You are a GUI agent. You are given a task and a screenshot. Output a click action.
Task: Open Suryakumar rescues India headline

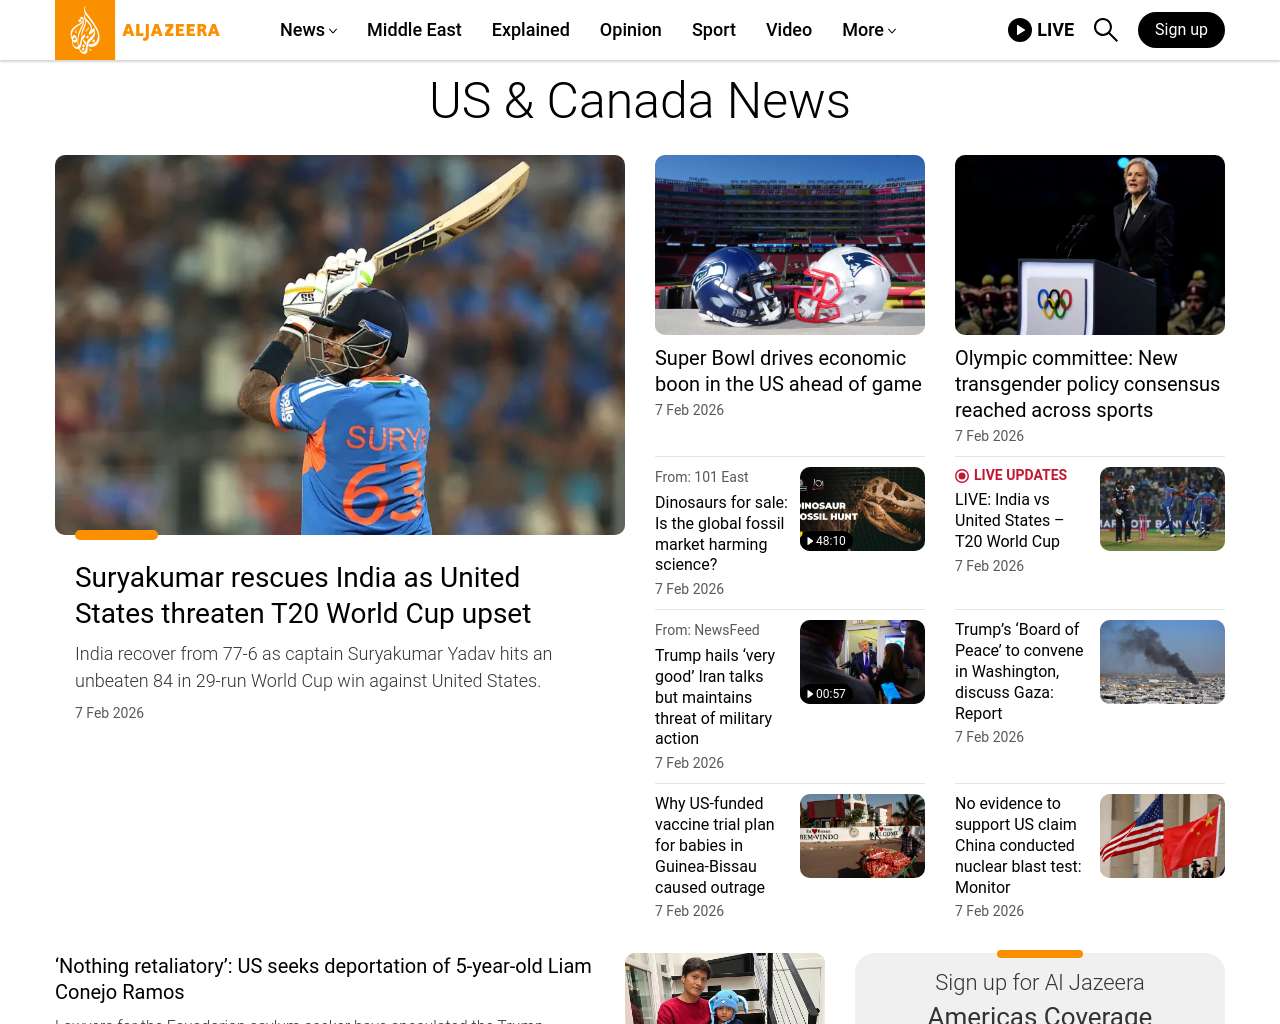tap(303, 595)
